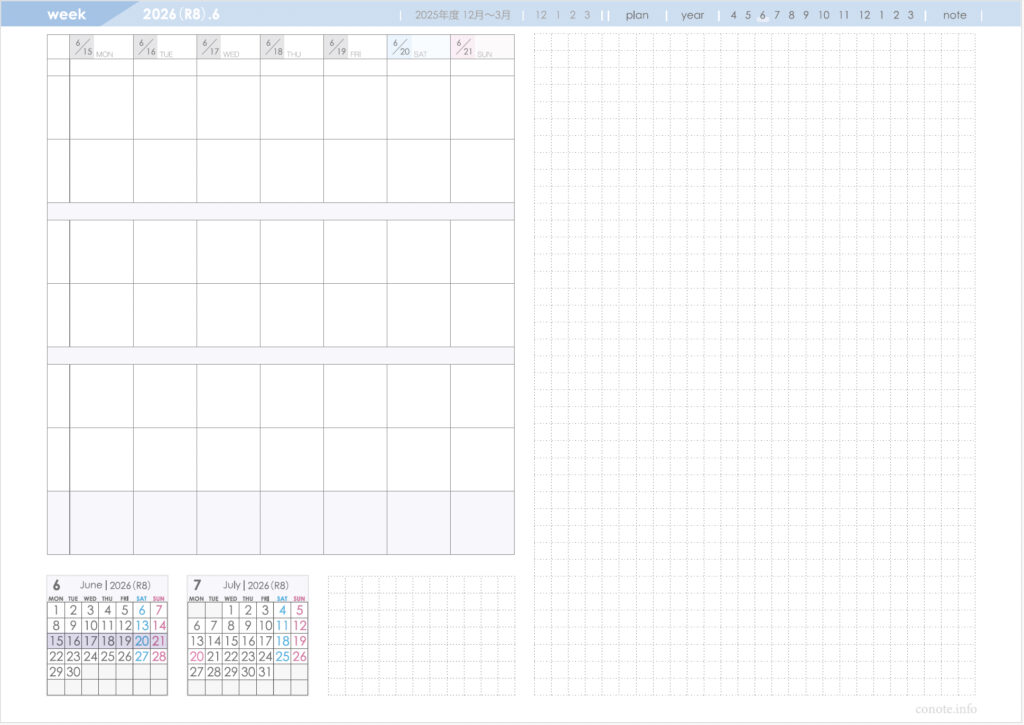Select July 31 in the mini calendar
The image size is (1024, 725).
click(x=265, y=672)
